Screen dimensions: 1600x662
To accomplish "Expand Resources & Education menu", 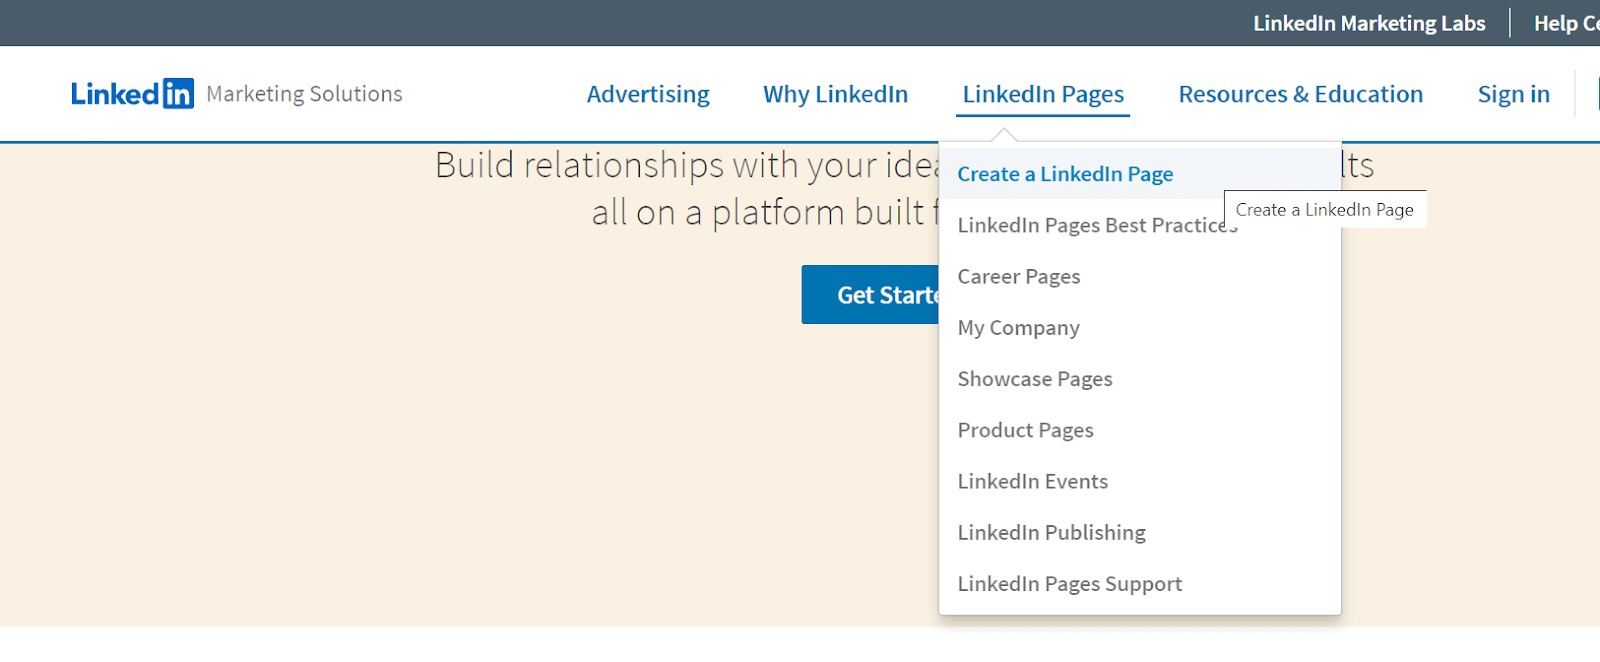I will [1300, 93].
